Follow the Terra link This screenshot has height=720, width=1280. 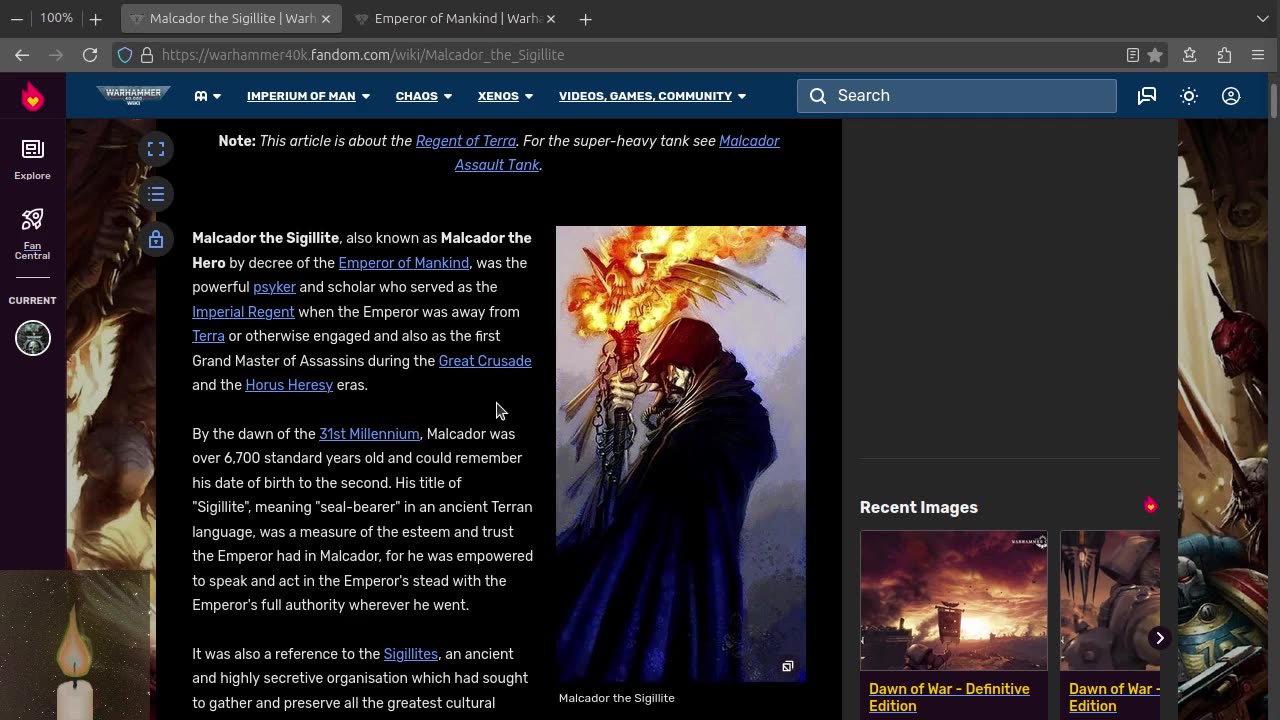click(x=208, y=336)
